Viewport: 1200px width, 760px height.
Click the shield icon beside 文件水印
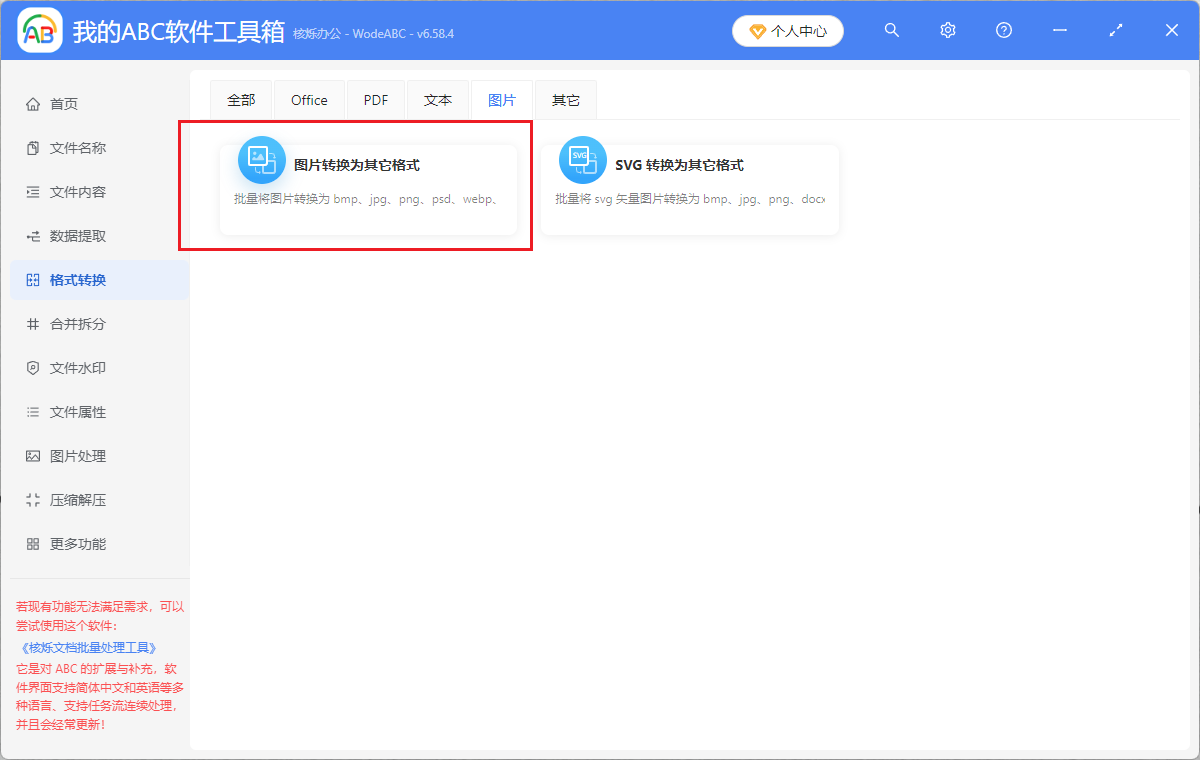[33, 368]
